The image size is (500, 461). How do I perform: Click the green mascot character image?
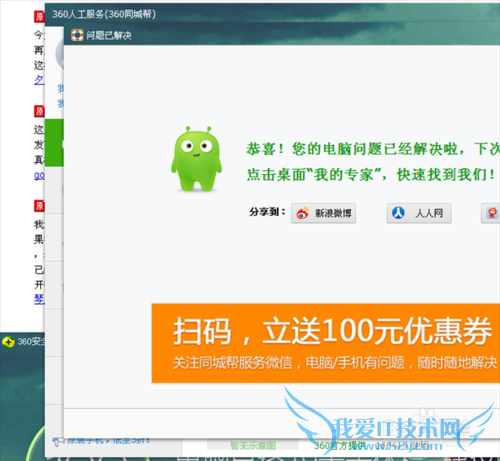(x=196, y=159)
